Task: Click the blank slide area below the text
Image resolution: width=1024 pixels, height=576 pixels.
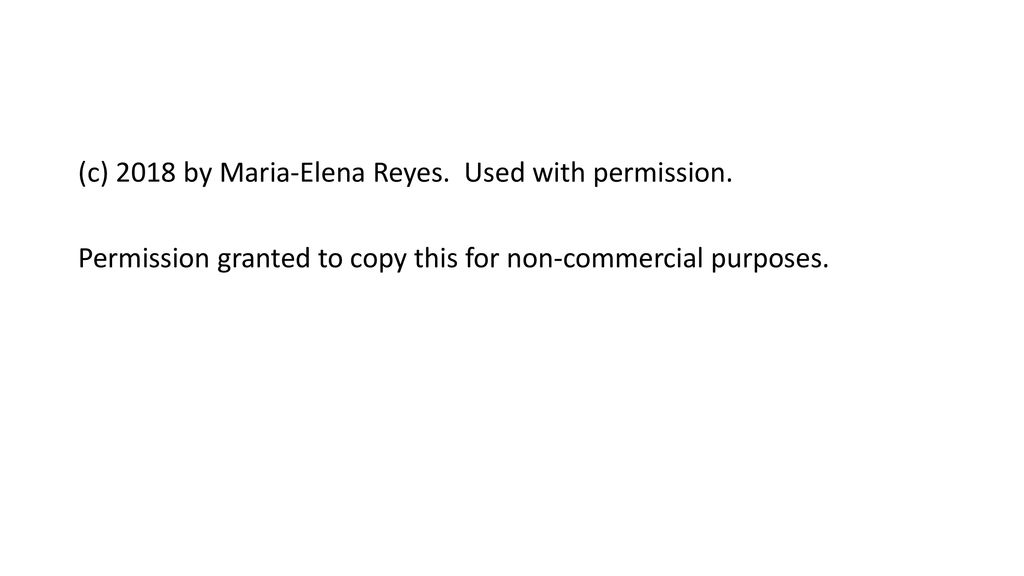Action: click(x=512, y=424)
